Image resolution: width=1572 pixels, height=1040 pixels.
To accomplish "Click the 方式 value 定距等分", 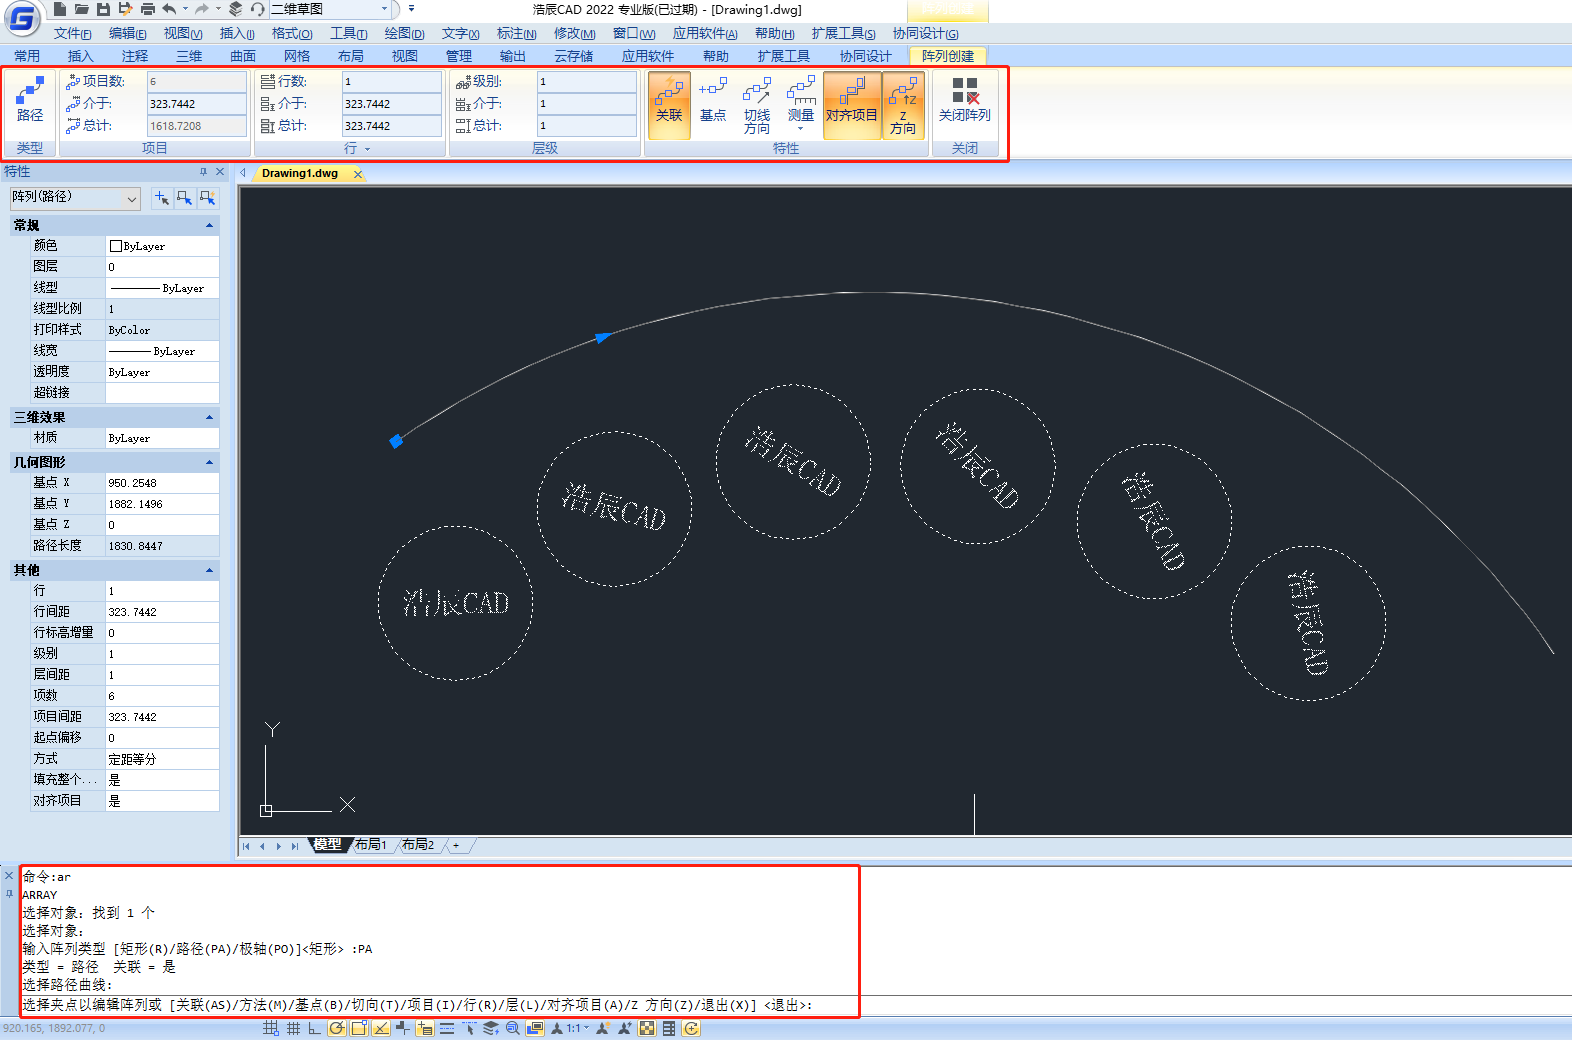I will [x=162, y=759].
